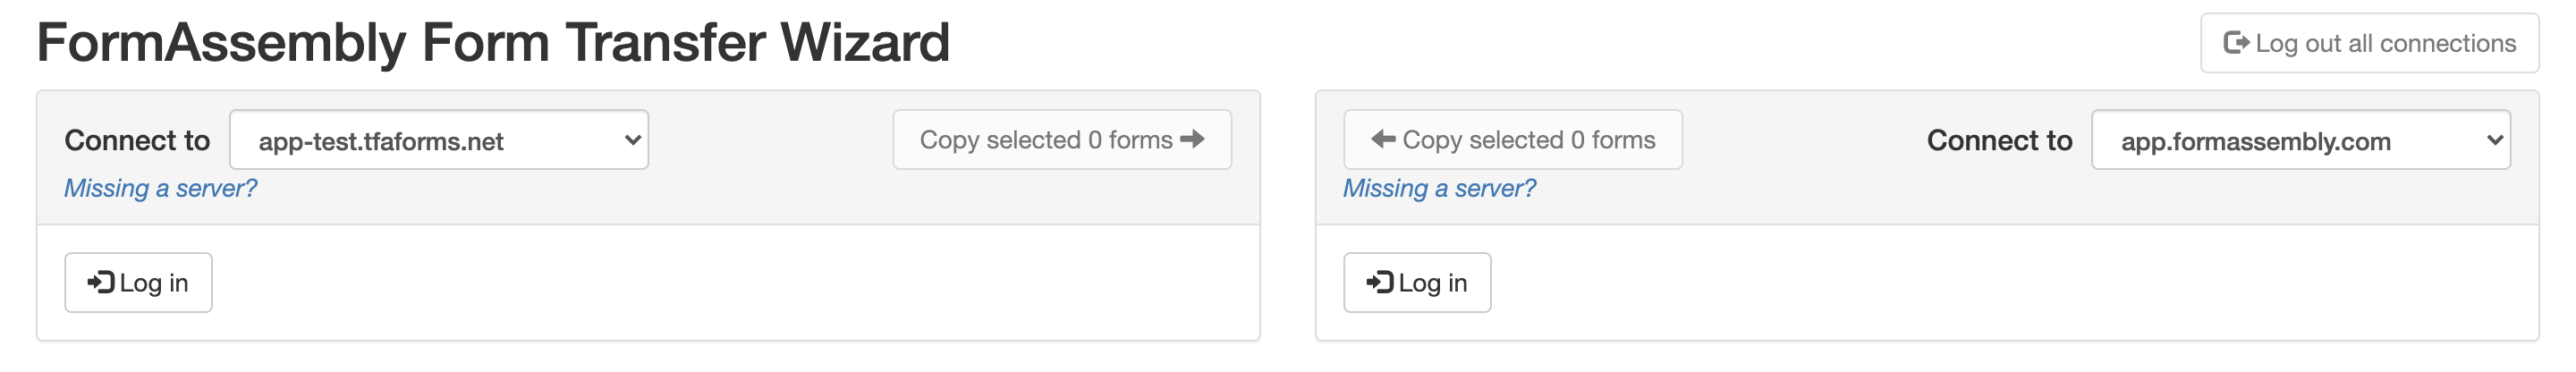Click the log out icon beside 'Log out all connections'
The height and width of the screenshot is (372, 2576).
click(2236, 43)
